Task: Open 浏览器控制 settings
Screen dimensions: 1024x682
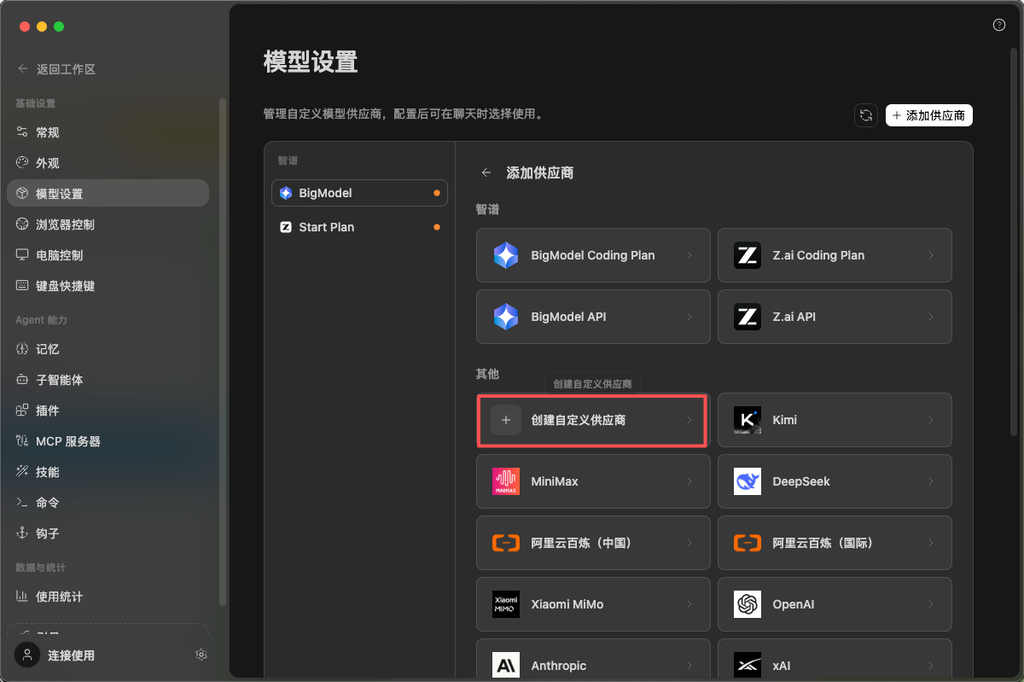Action: point(108,225)
